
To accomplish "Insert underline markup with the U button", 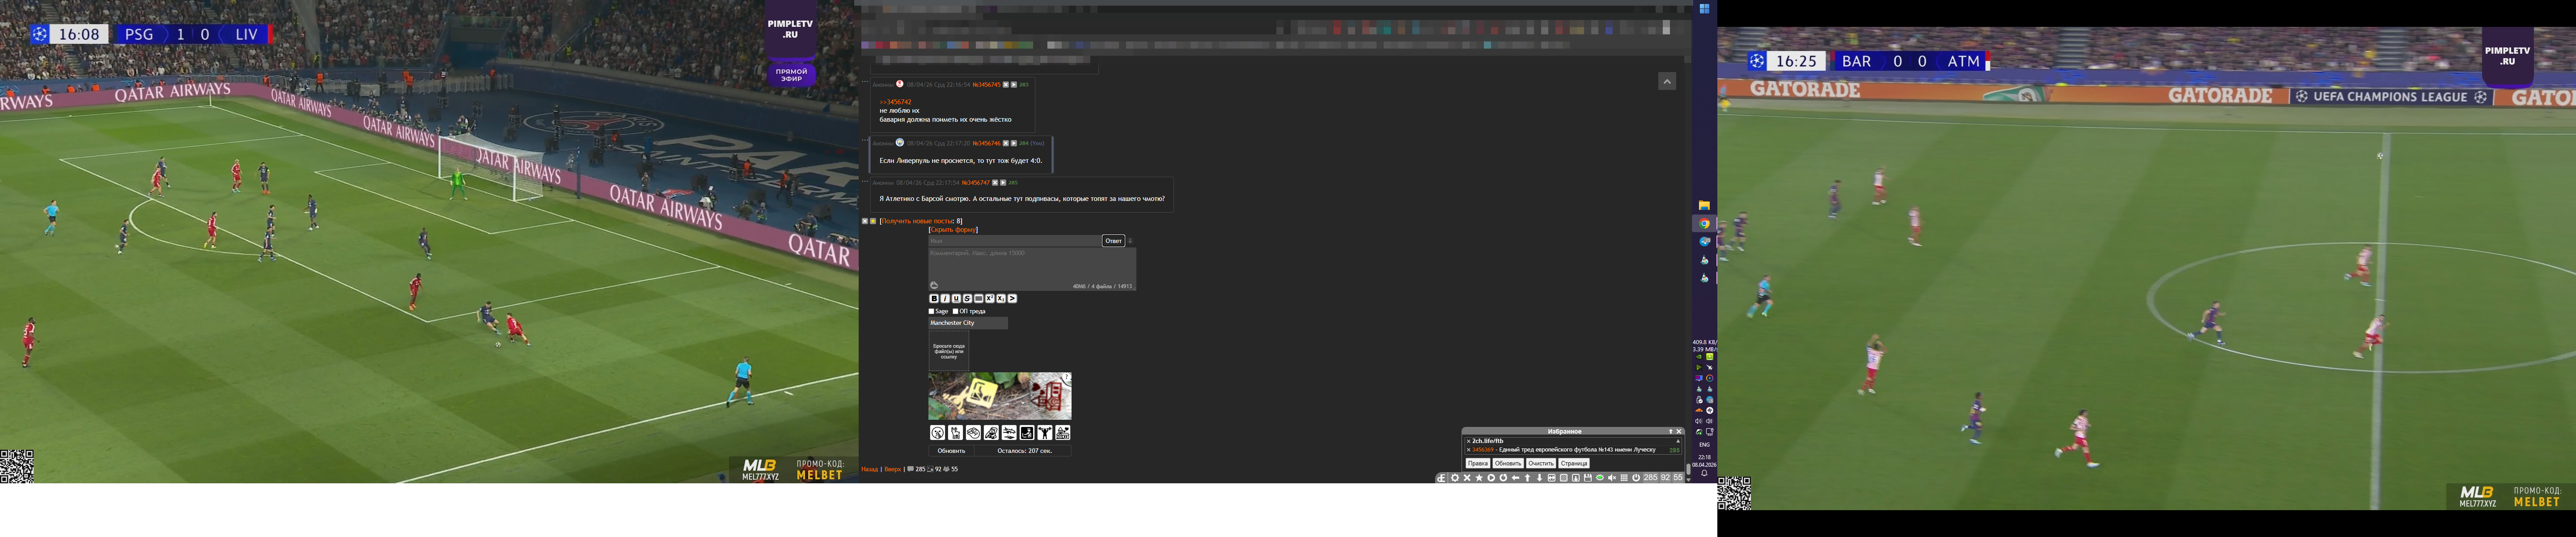I will [x=956, y=298].
